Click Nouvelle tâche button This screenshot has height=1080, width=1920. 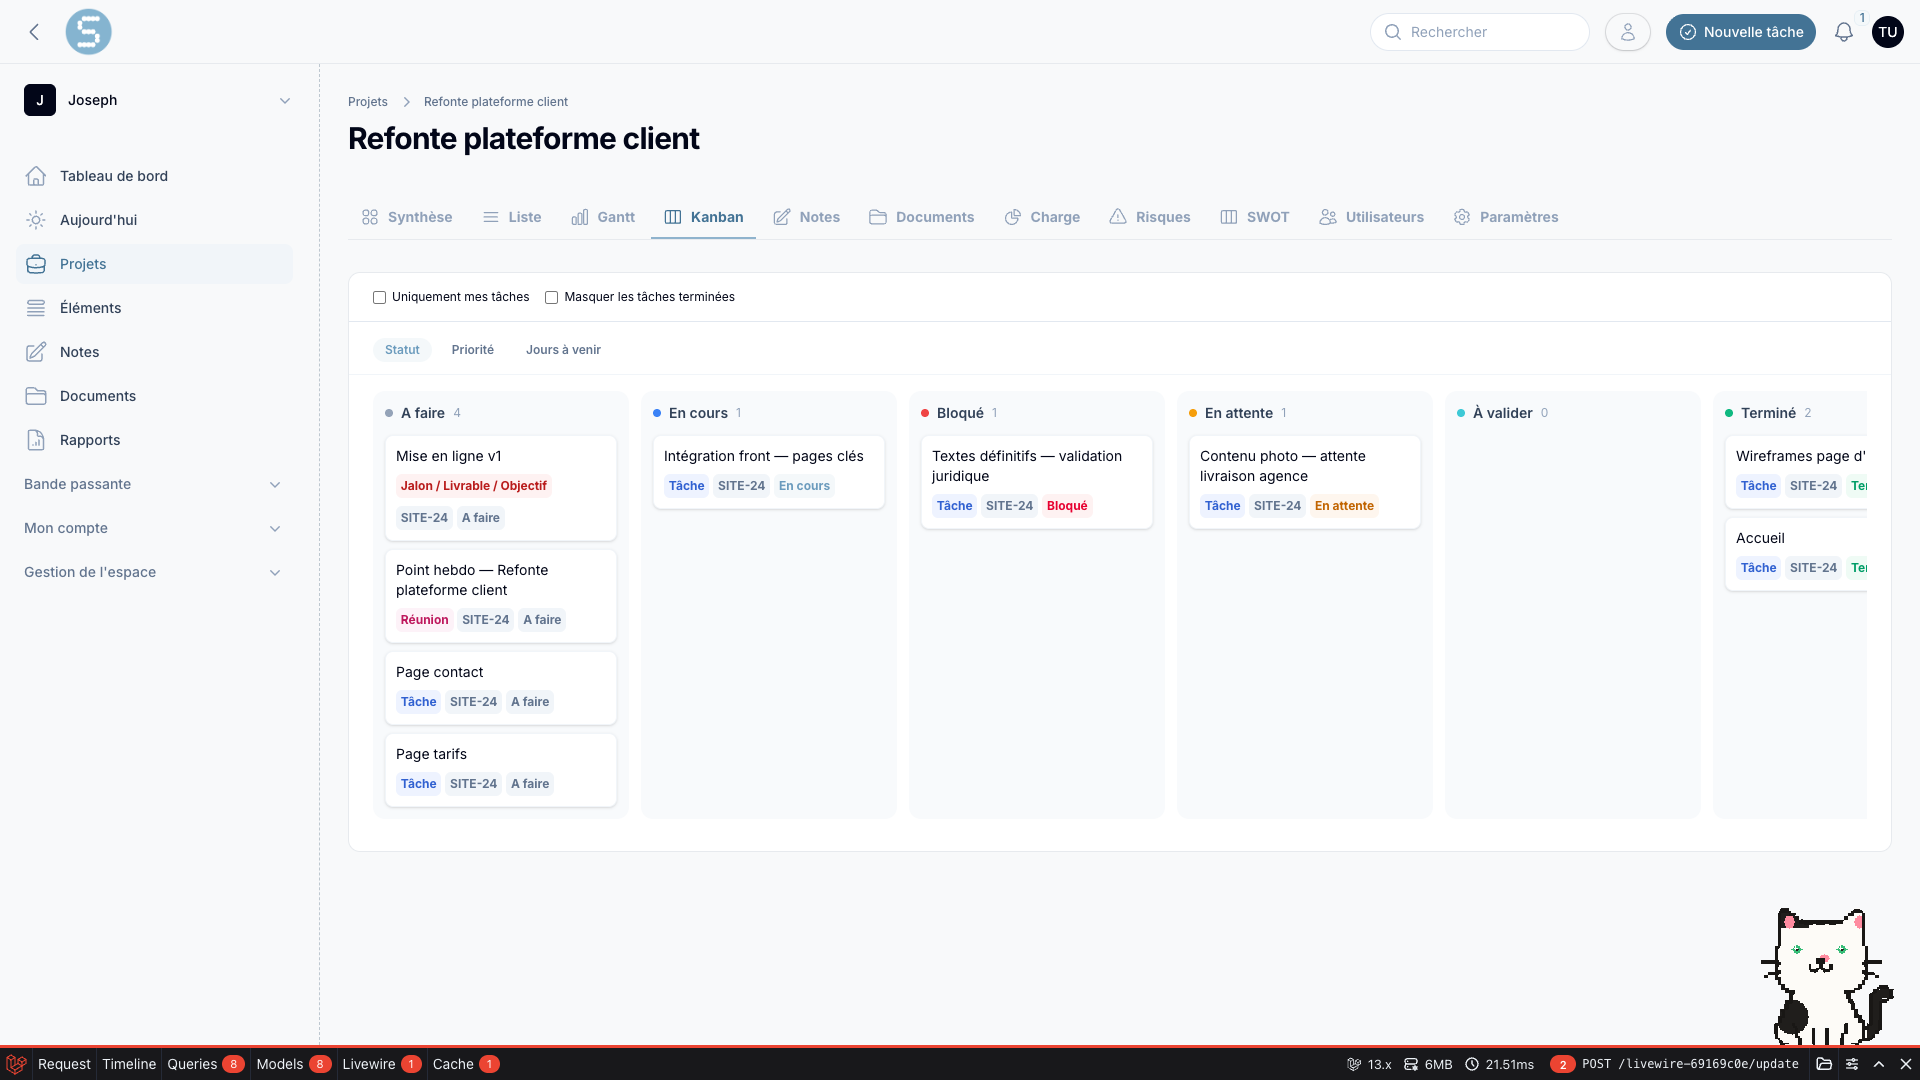click(1740, 32)
